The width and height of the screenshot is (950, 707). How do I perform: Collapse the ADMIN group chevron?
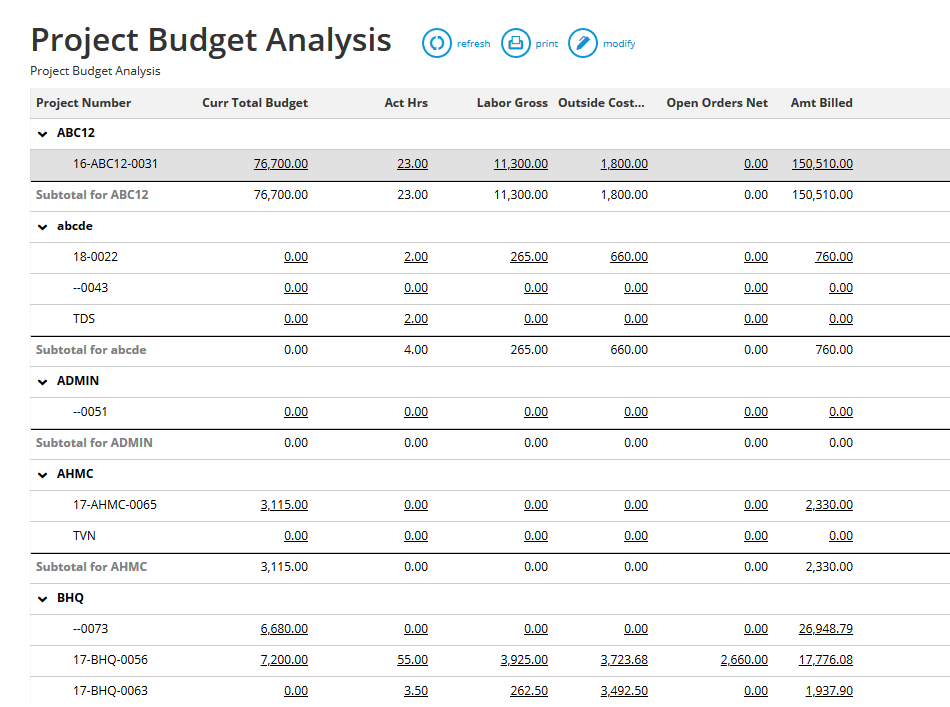pyautogui.click(x=41, y=380)
